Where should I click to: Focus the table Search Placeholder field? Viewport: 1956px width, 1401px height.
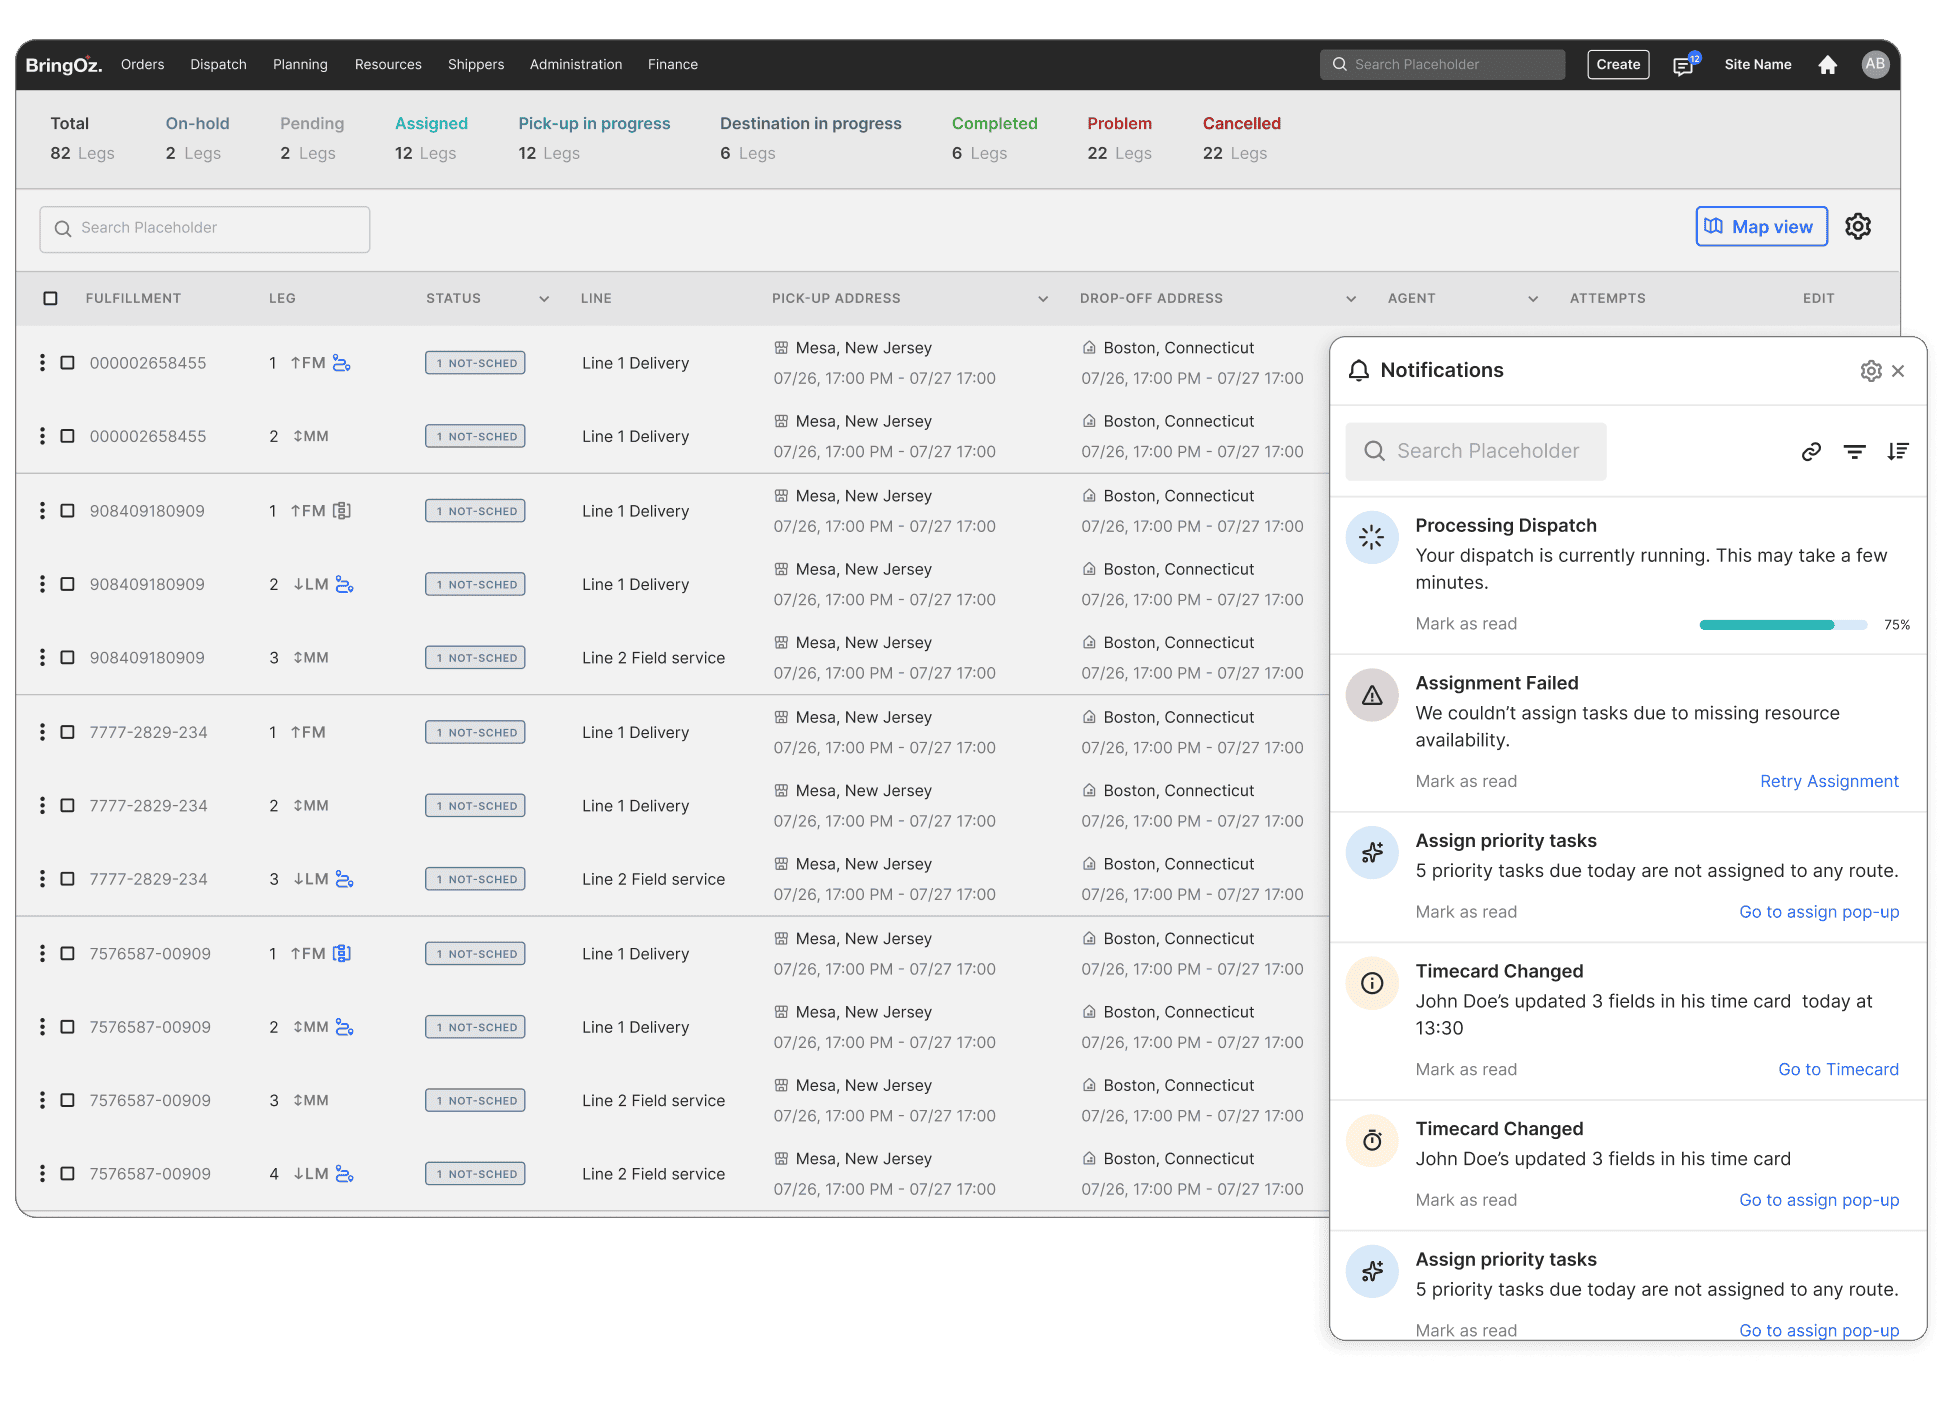point(205,229)
